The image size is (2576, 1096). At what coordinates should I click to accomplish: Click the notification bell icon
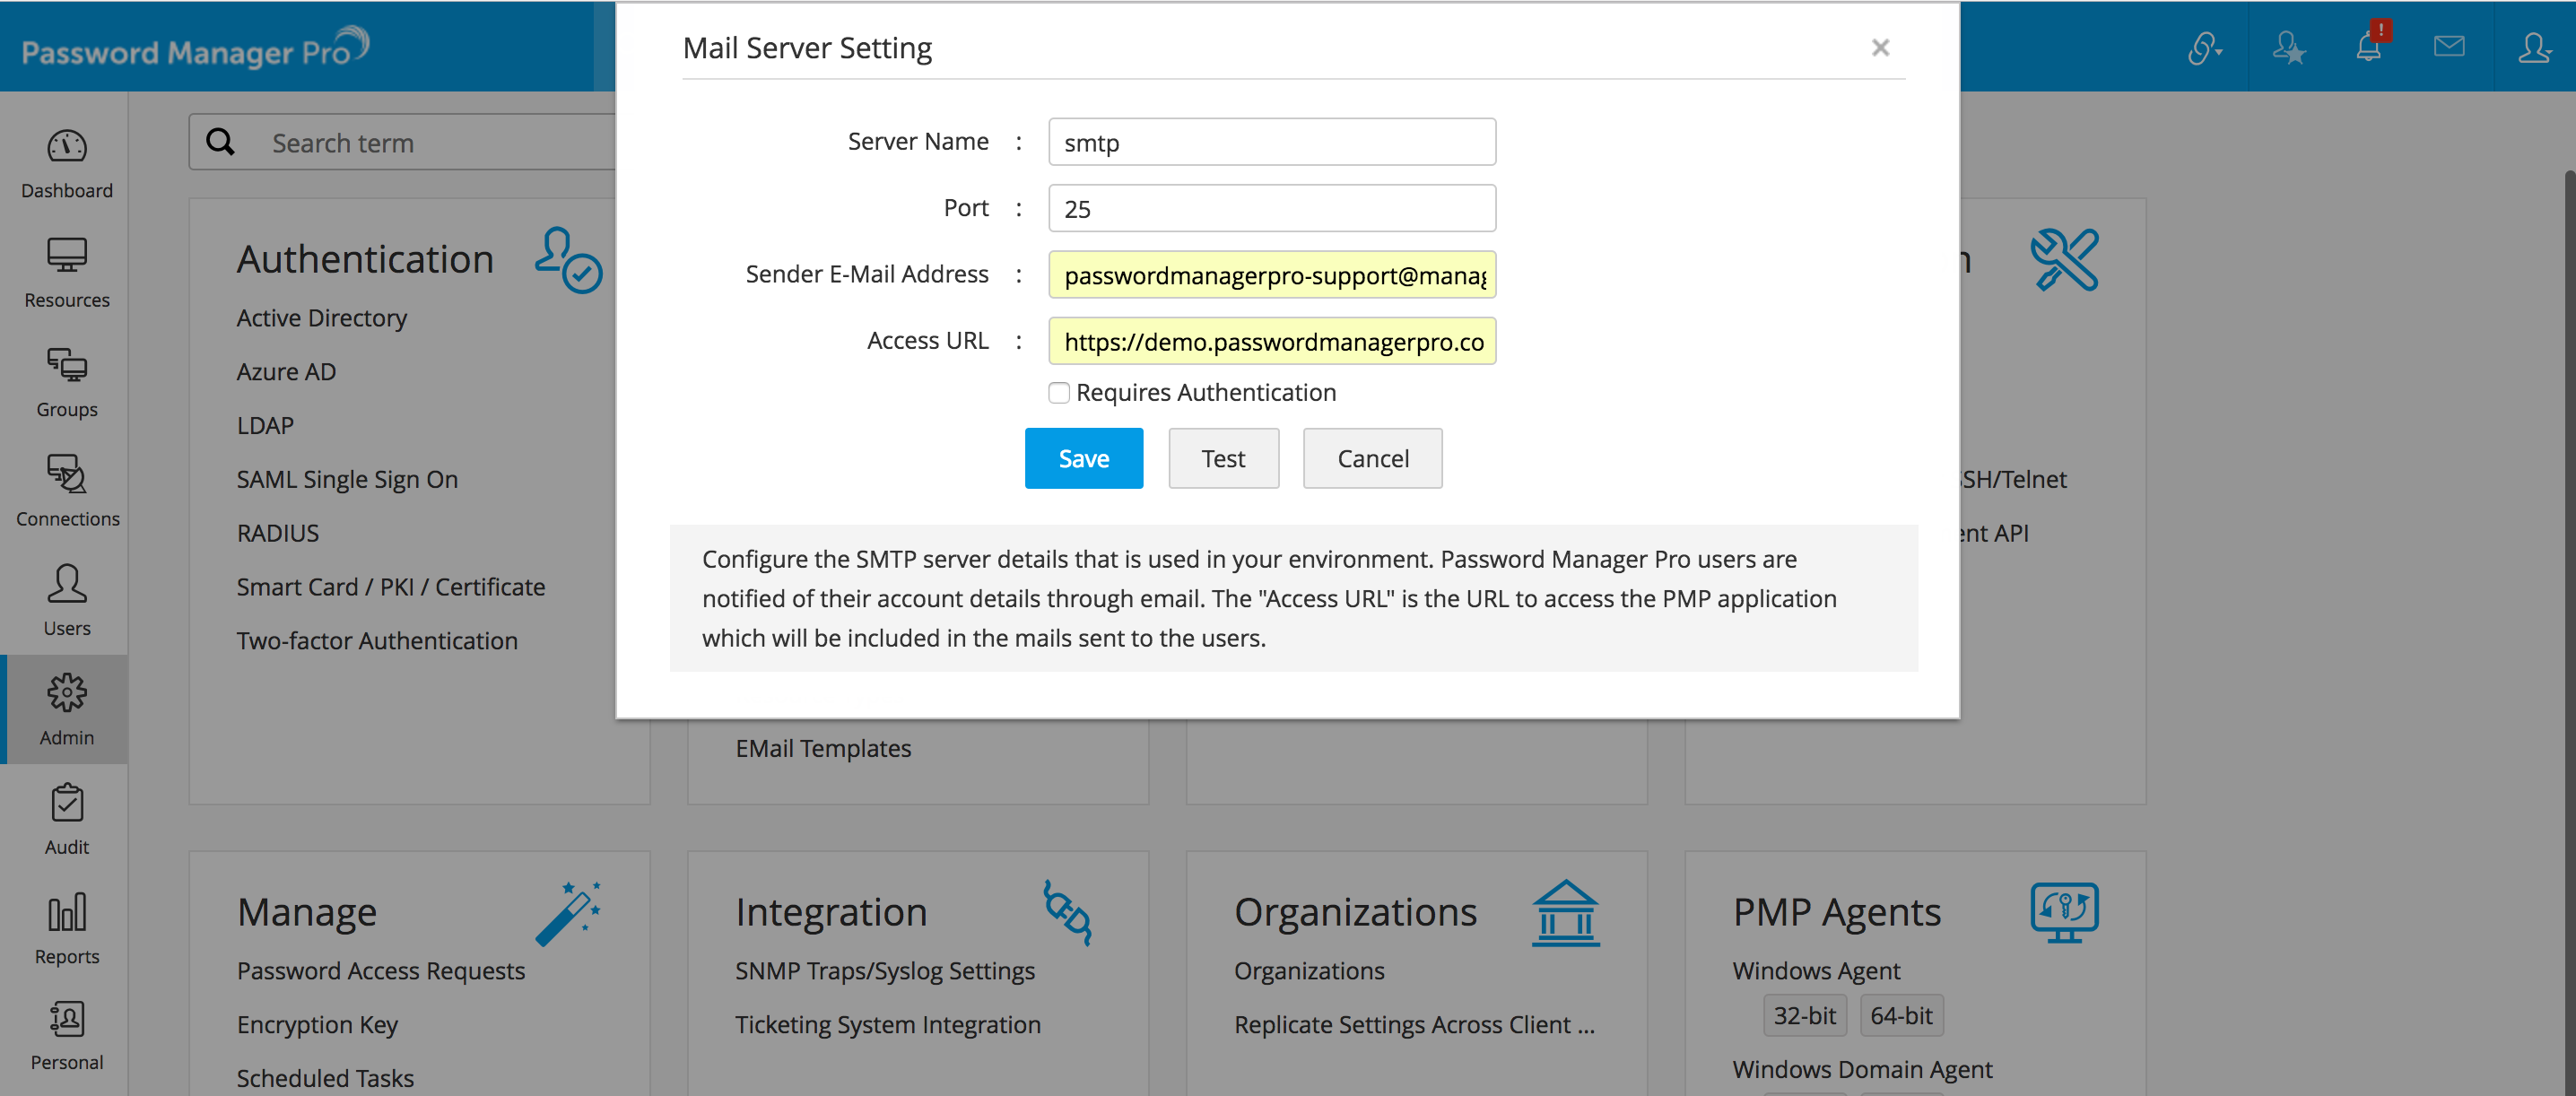(2368, 46)
